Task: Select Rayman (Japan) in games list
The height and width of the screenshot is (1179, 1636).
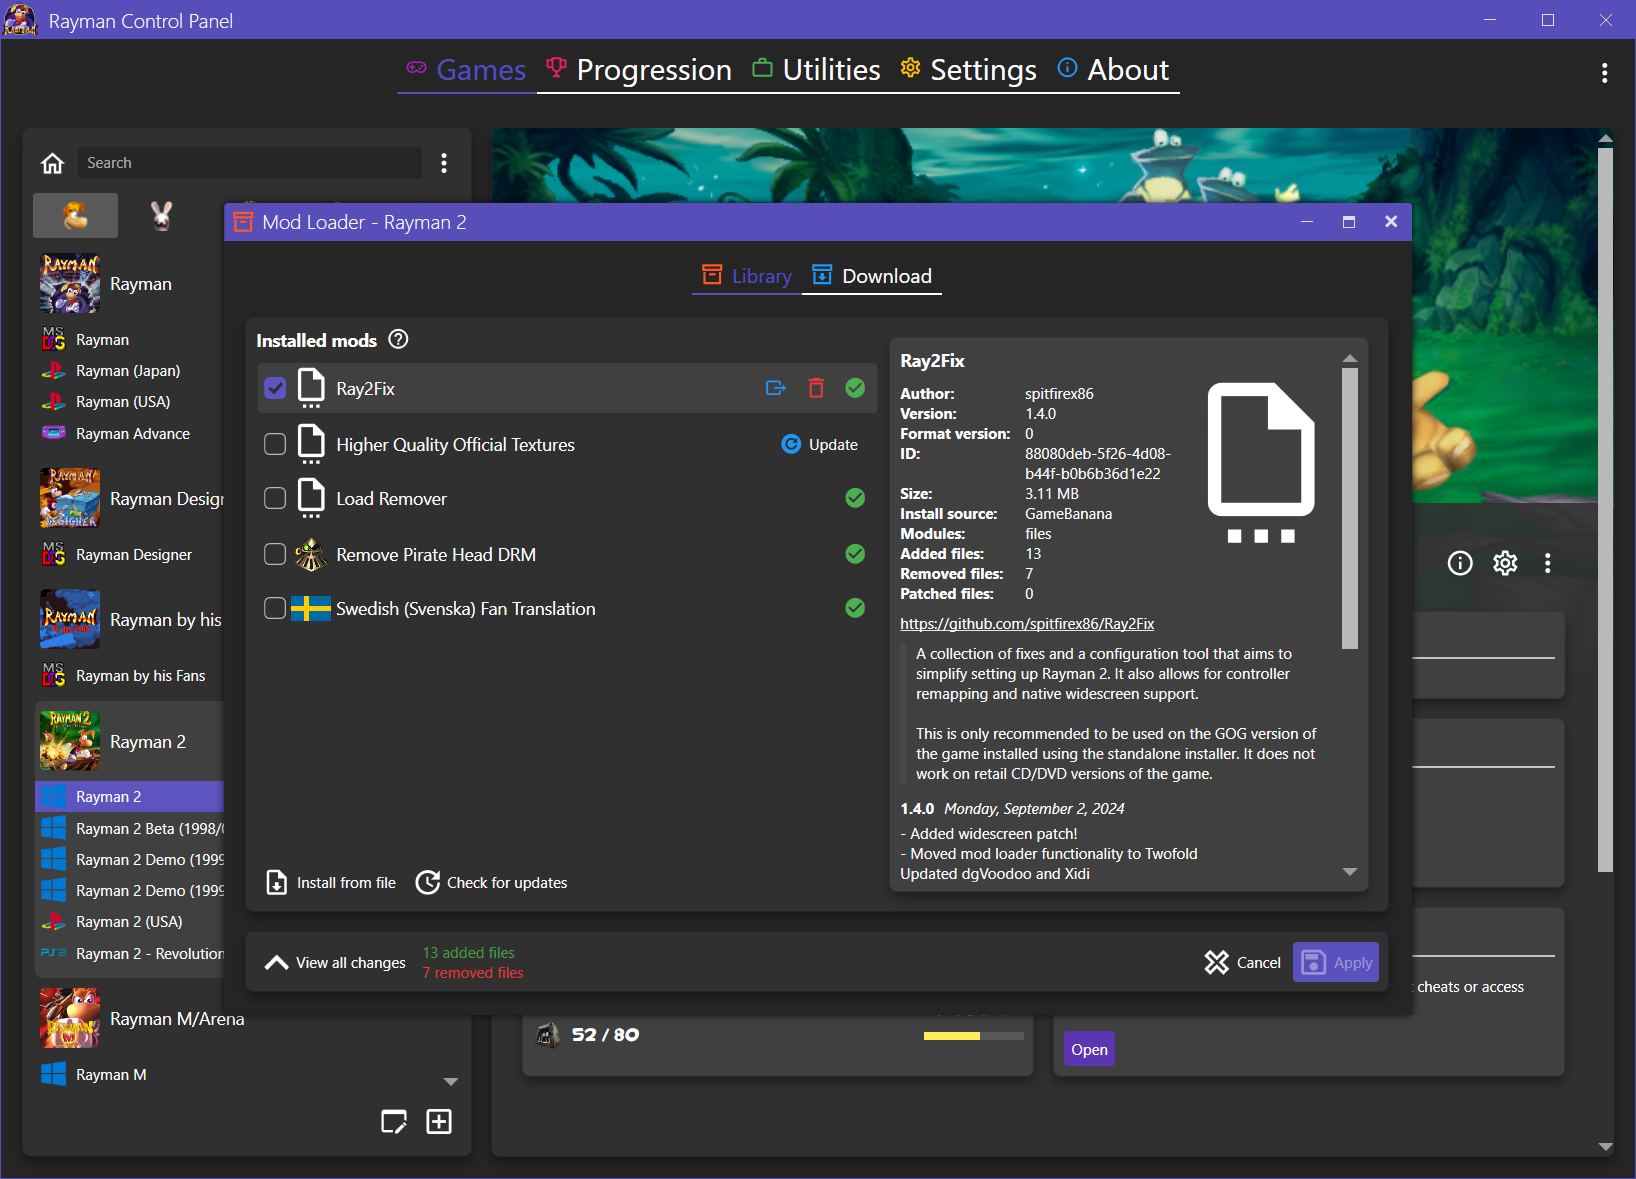Action: [129, 371]
